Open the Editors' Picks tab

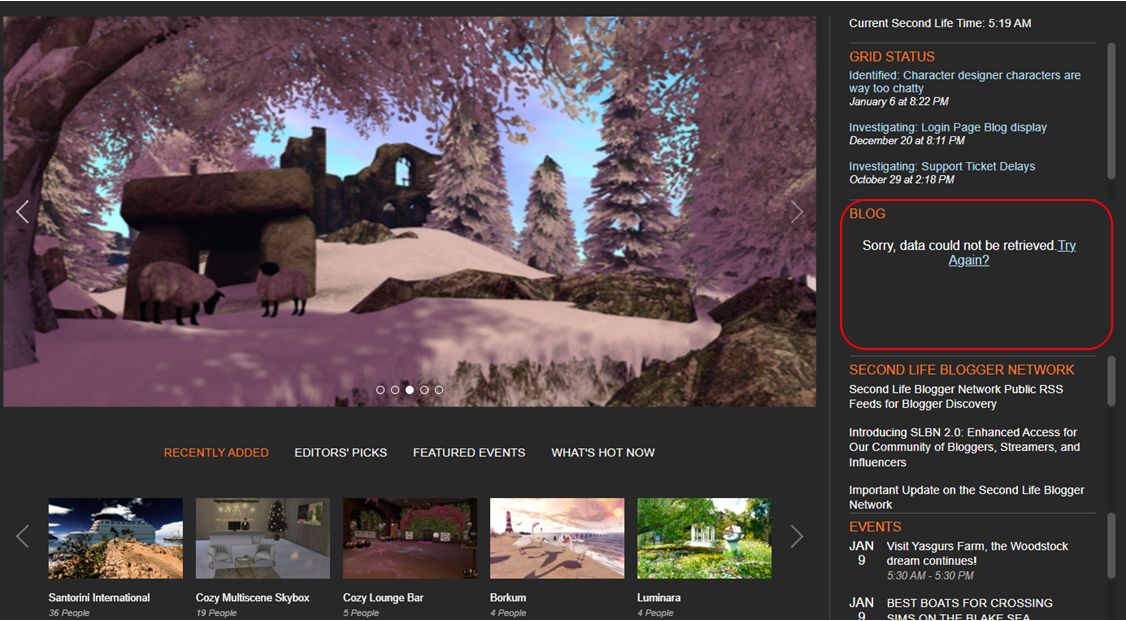coord(340,453)
